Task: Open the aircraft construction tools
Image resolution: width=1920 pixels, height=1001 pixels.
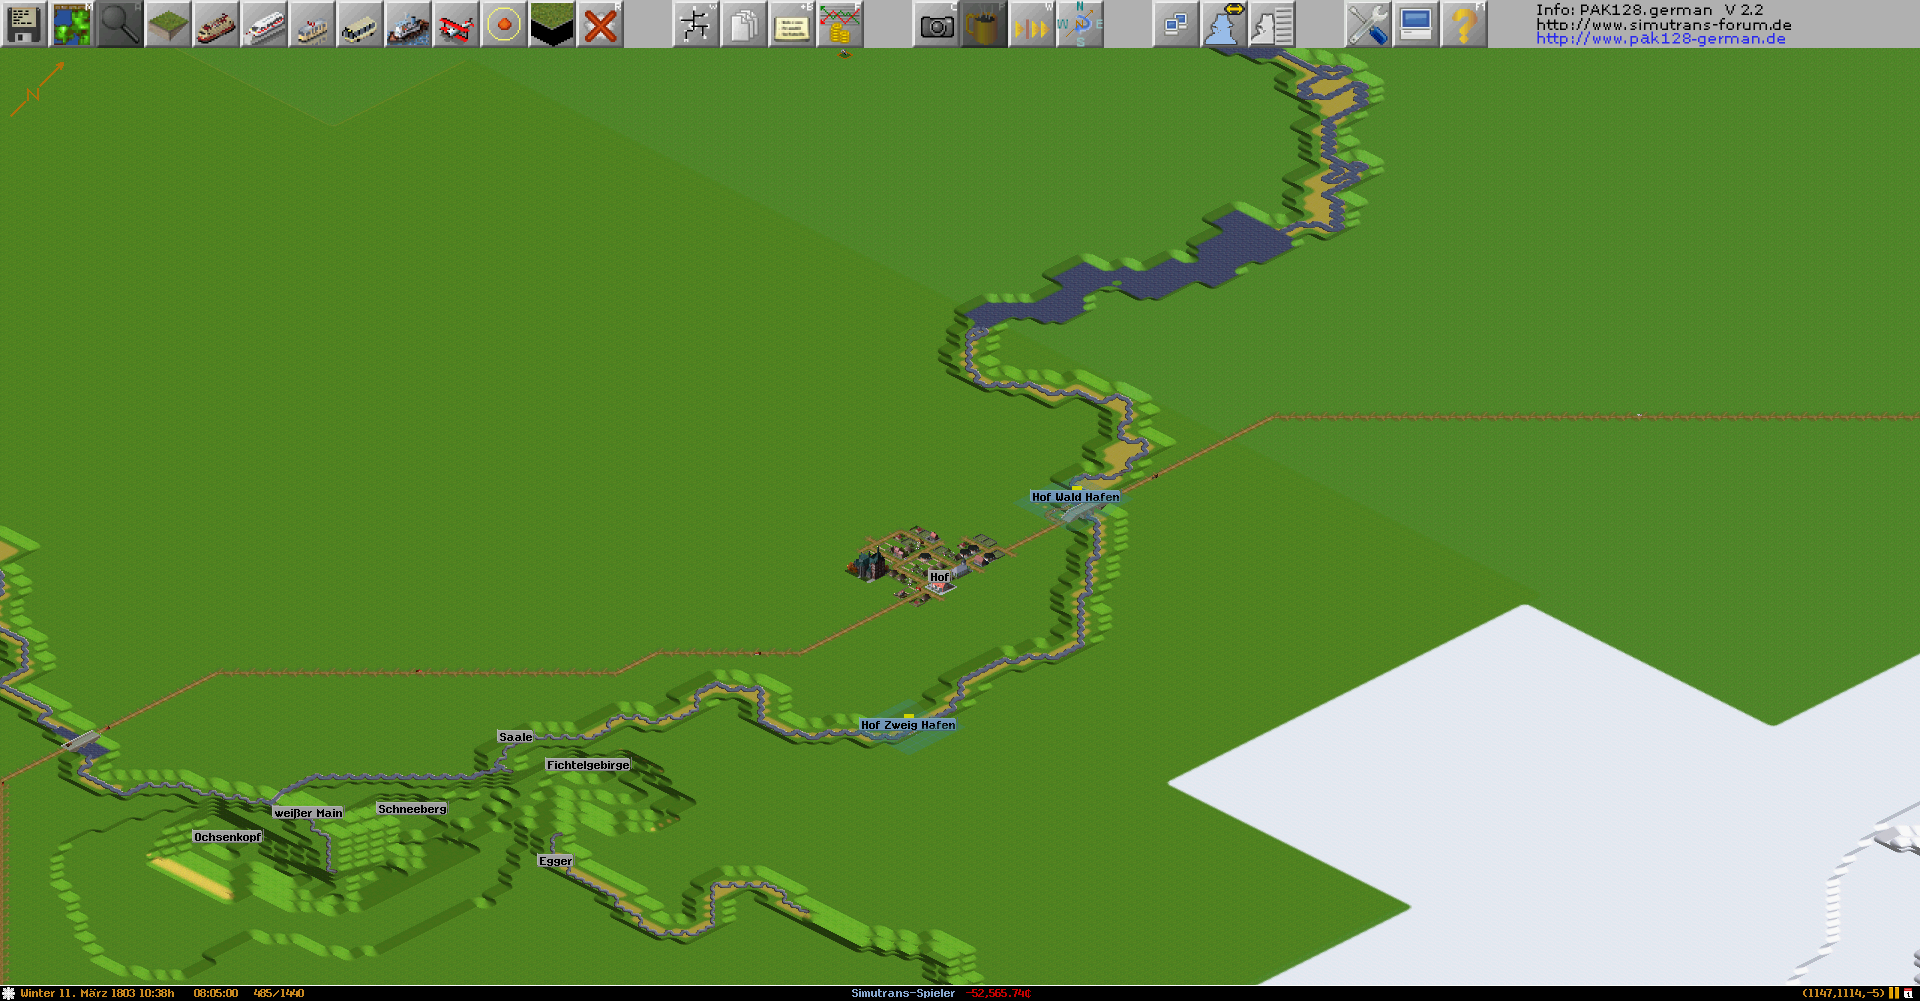Action: coord(456,24)
